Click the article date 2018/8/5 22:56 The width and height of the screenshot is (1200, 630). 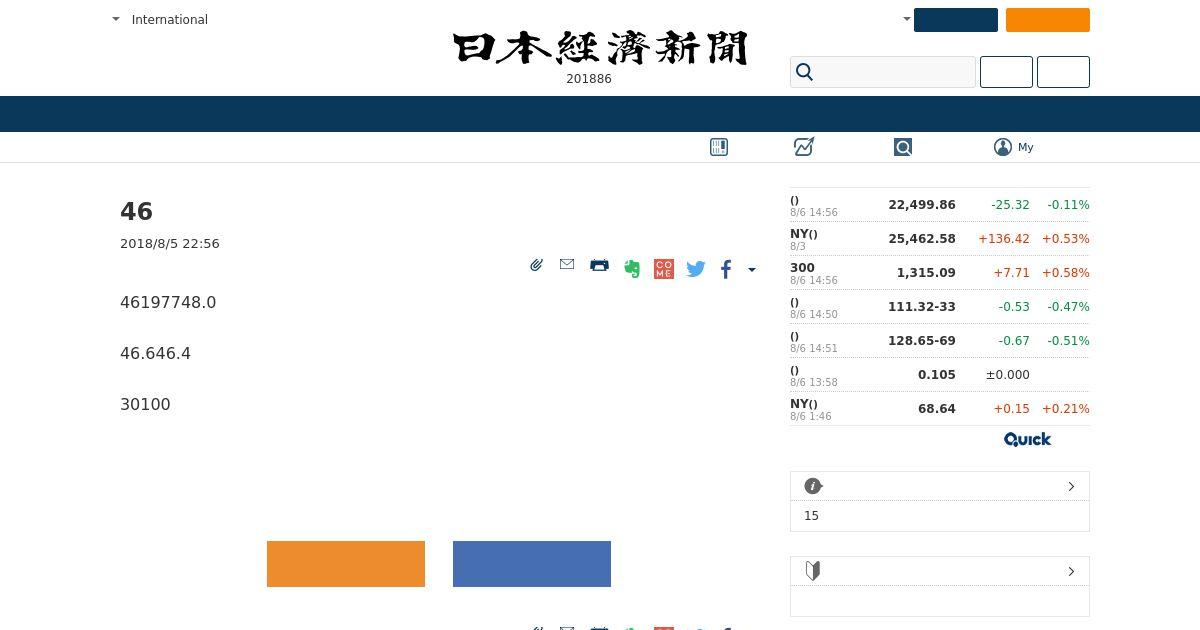(x=170, y=244)
